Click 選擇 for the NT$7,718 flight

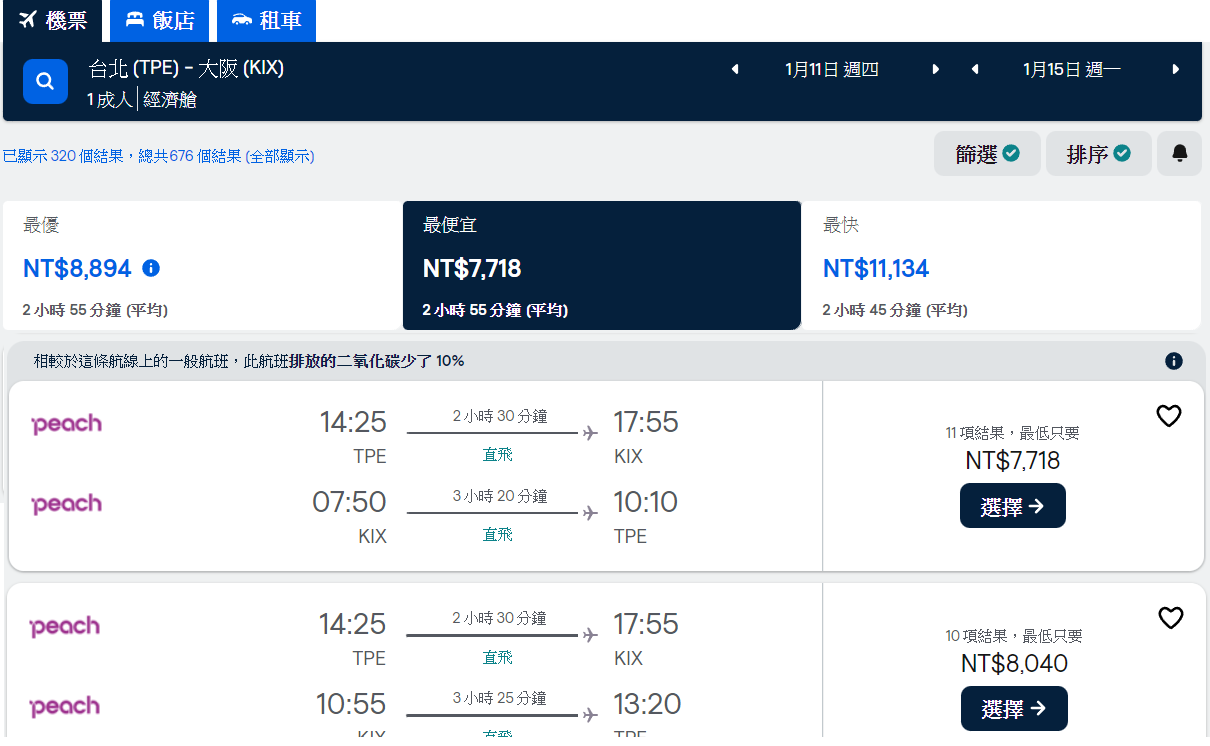(1012, 506)
